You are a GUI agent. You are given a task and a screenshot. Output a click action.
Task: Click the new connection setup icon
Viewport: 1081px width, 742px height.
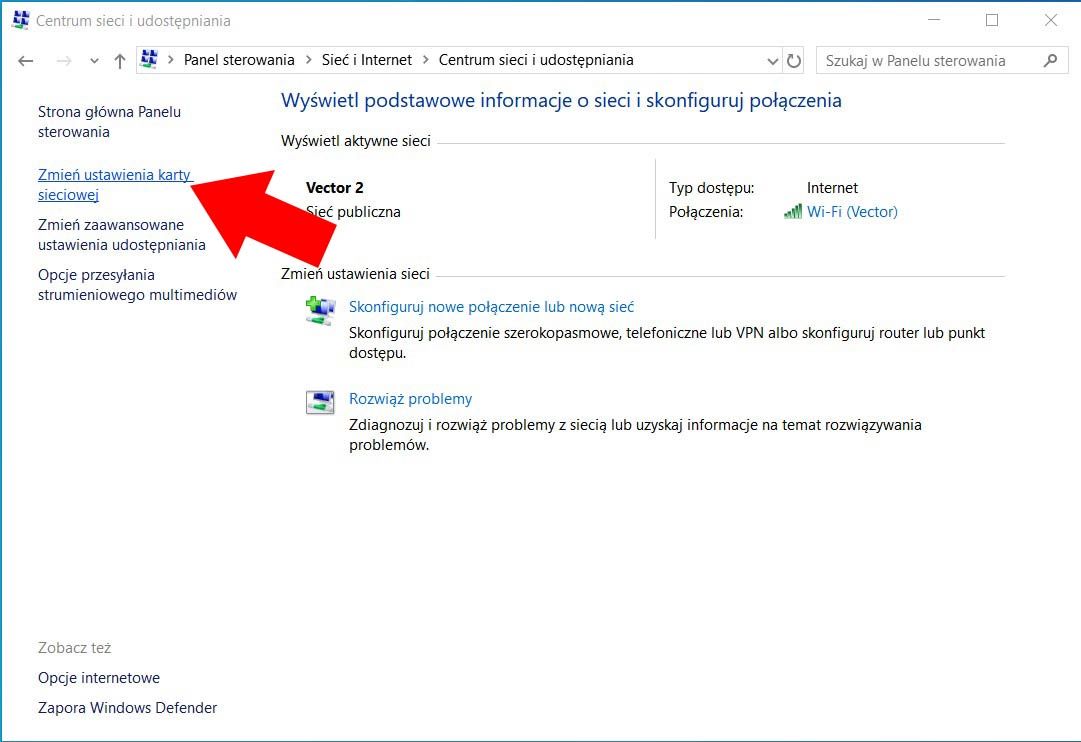click(321, 310)
